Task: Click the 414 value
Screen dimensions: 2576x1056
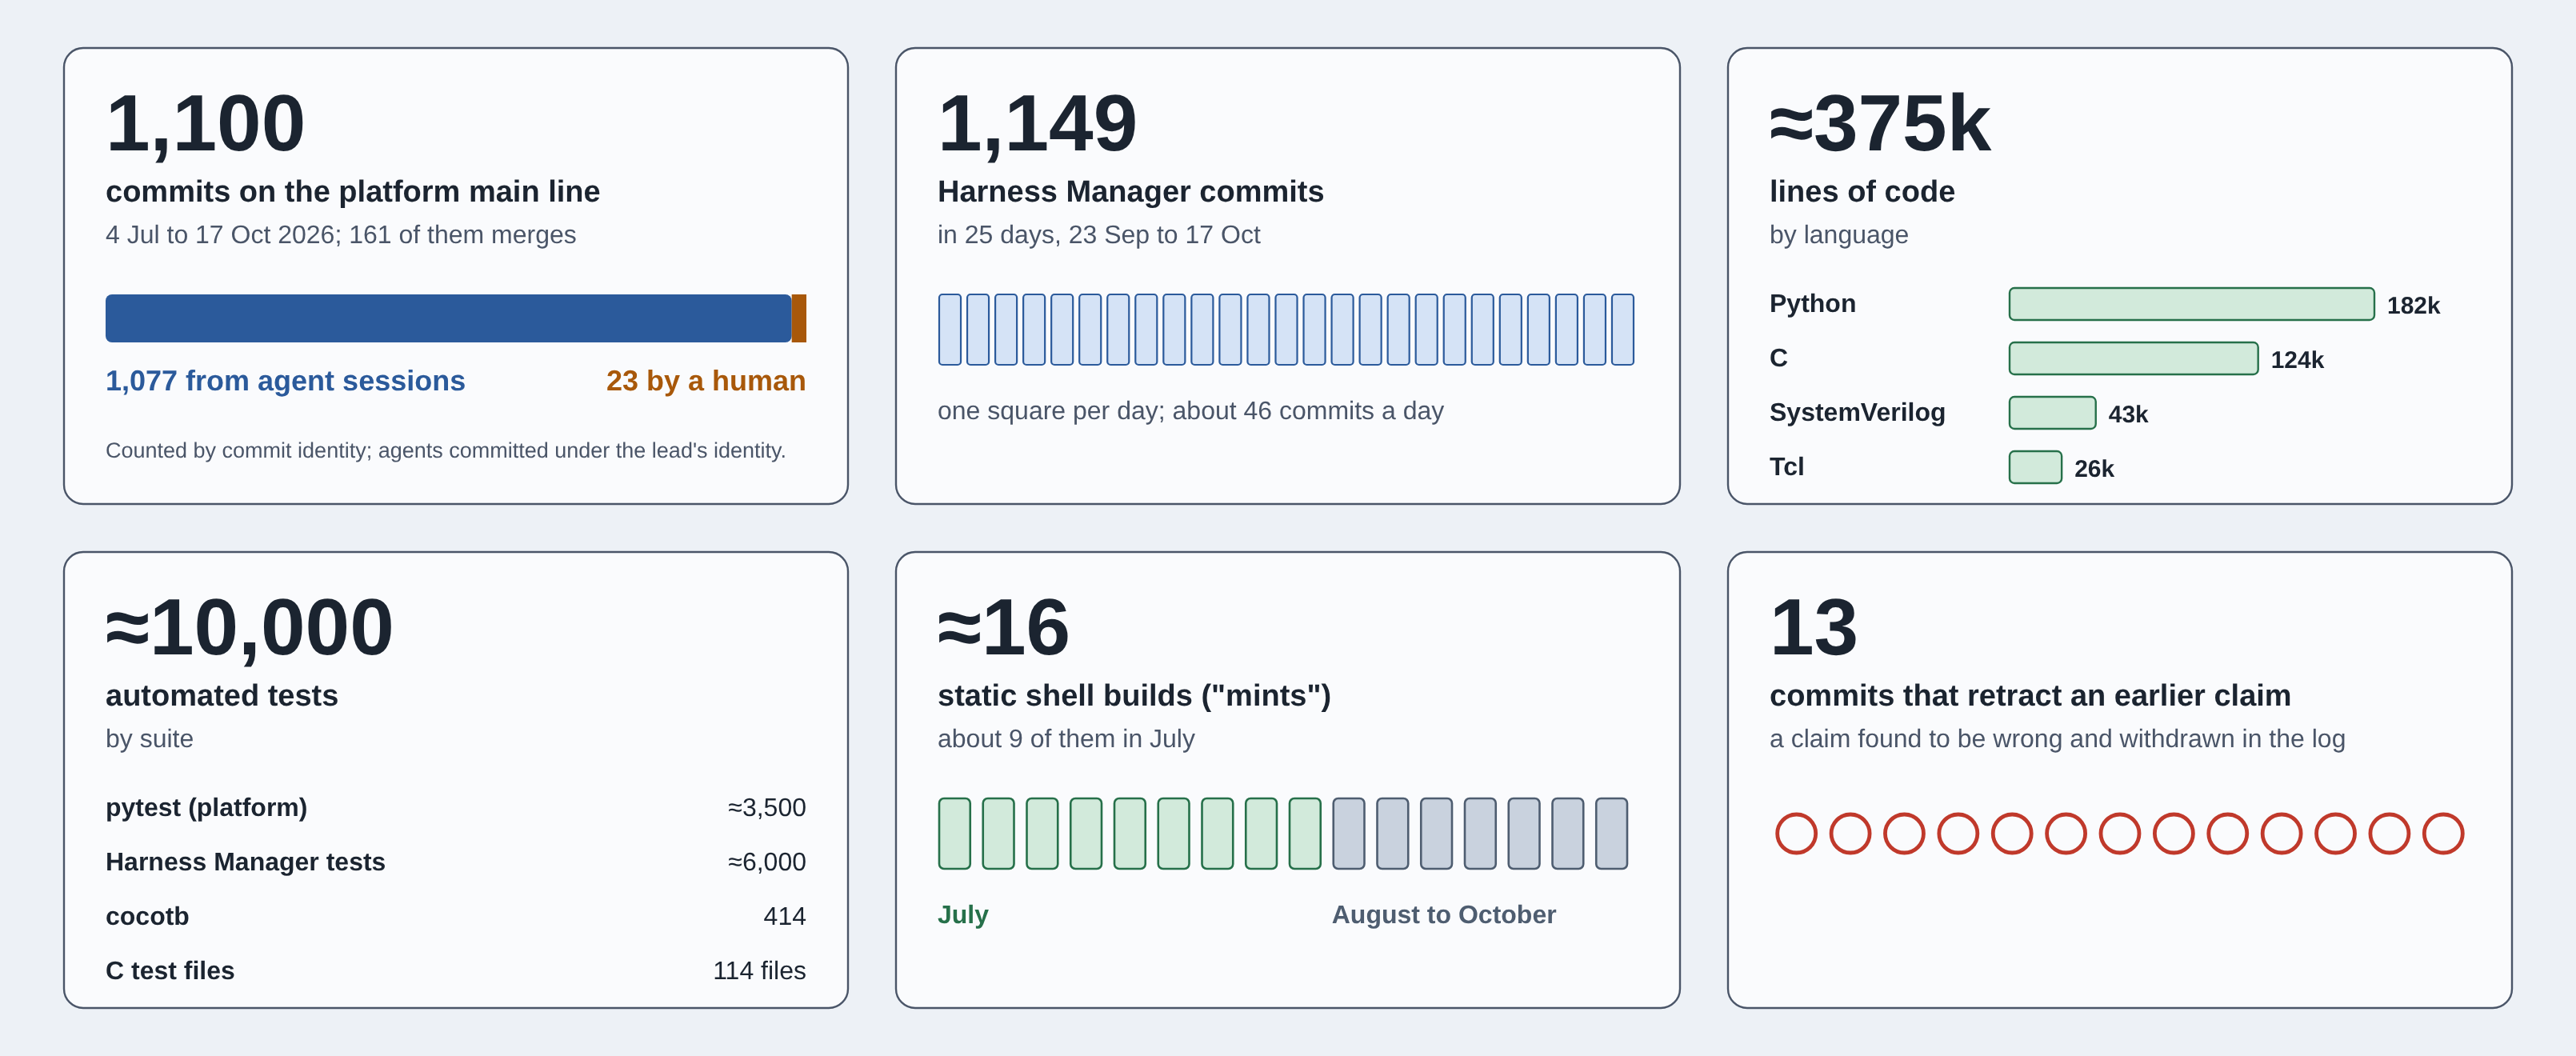Action: coord(785,916)
